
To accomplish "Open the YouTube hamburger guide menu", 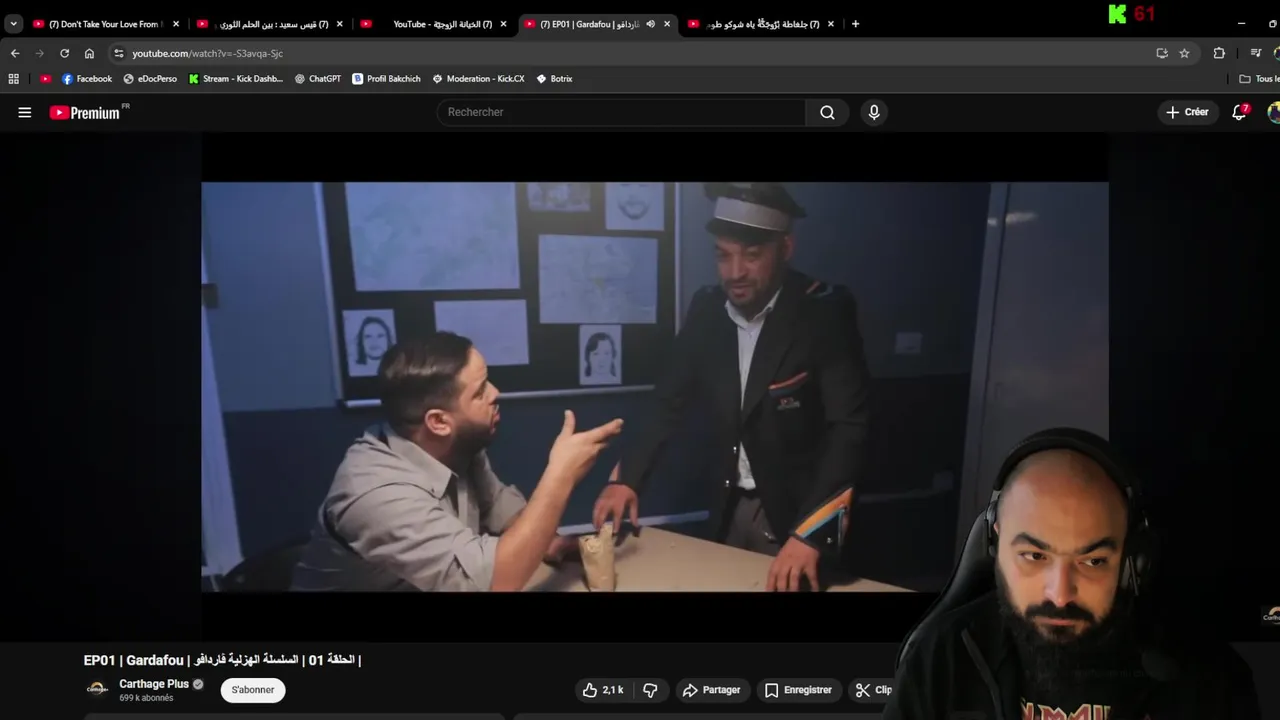I will [x=25, y=112].
